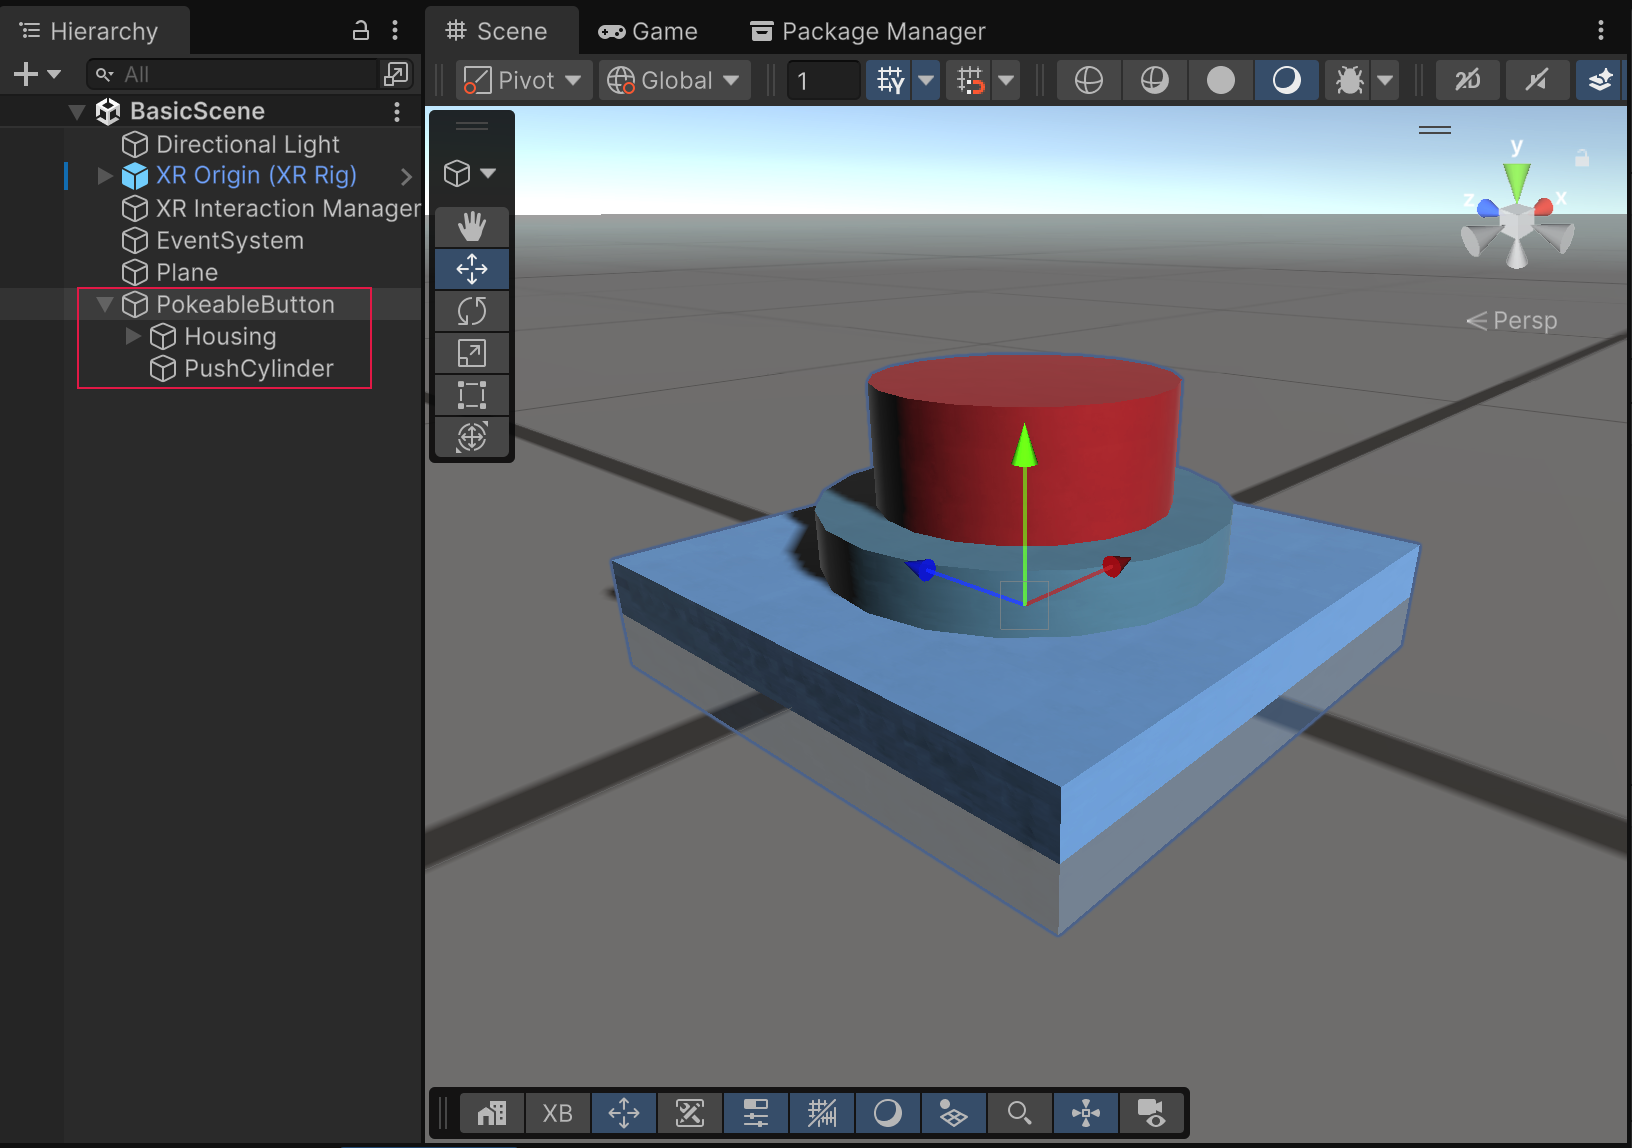1632x1148 pixels.
Task: Toggle scene lighting half-moon icon
Action: coord(1286,80)
